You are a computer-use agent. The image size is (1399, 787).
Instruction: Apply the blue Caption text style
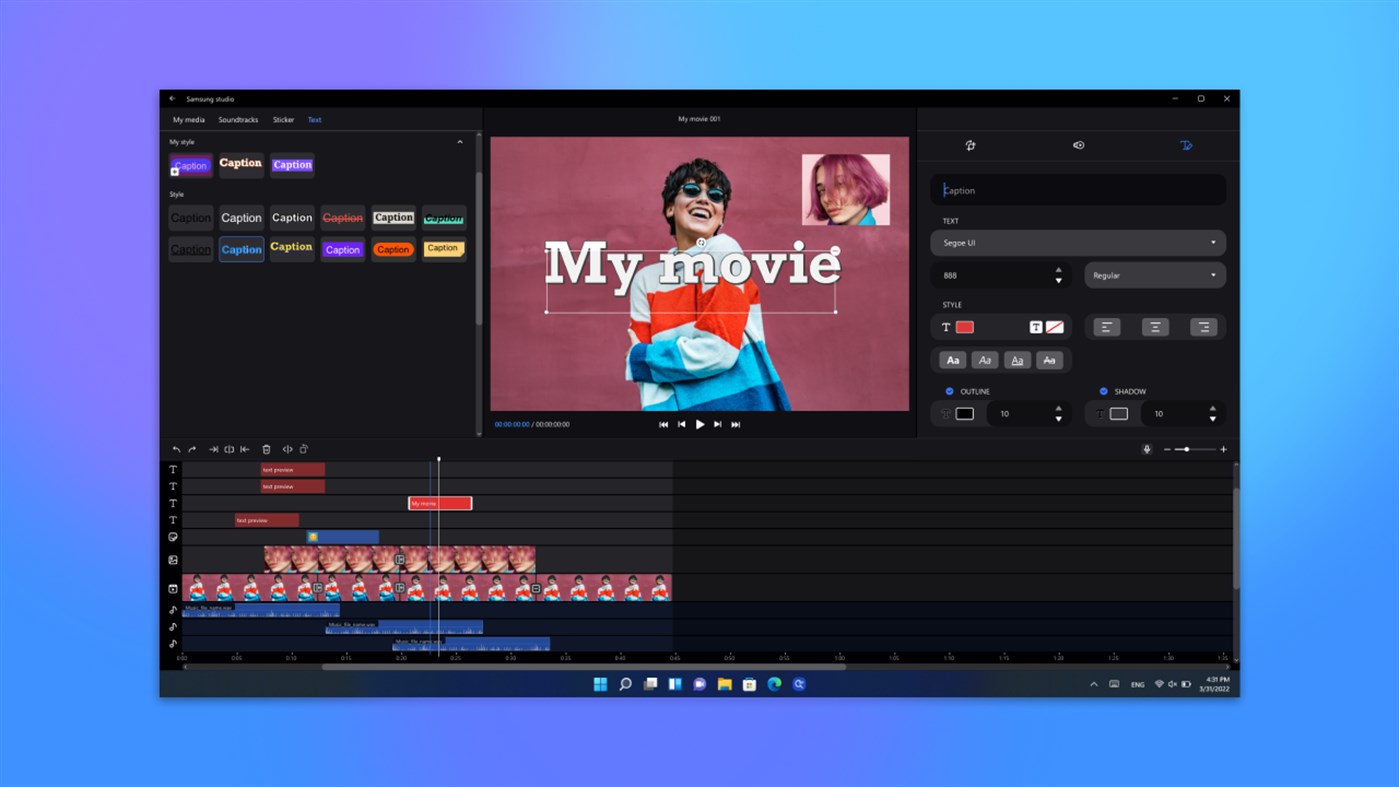[241, 249]
